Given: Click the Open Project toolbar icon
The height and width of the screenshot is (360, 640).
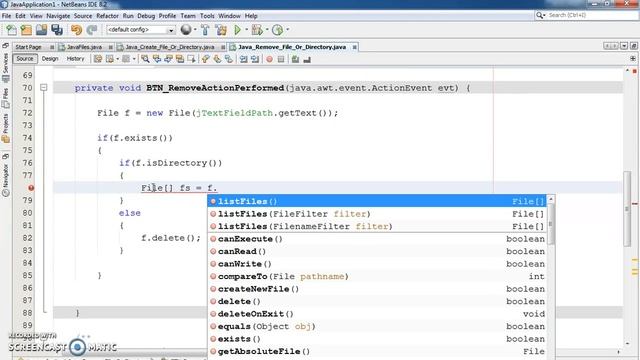Looking at the screenshot, I should [x=41, y=30].
